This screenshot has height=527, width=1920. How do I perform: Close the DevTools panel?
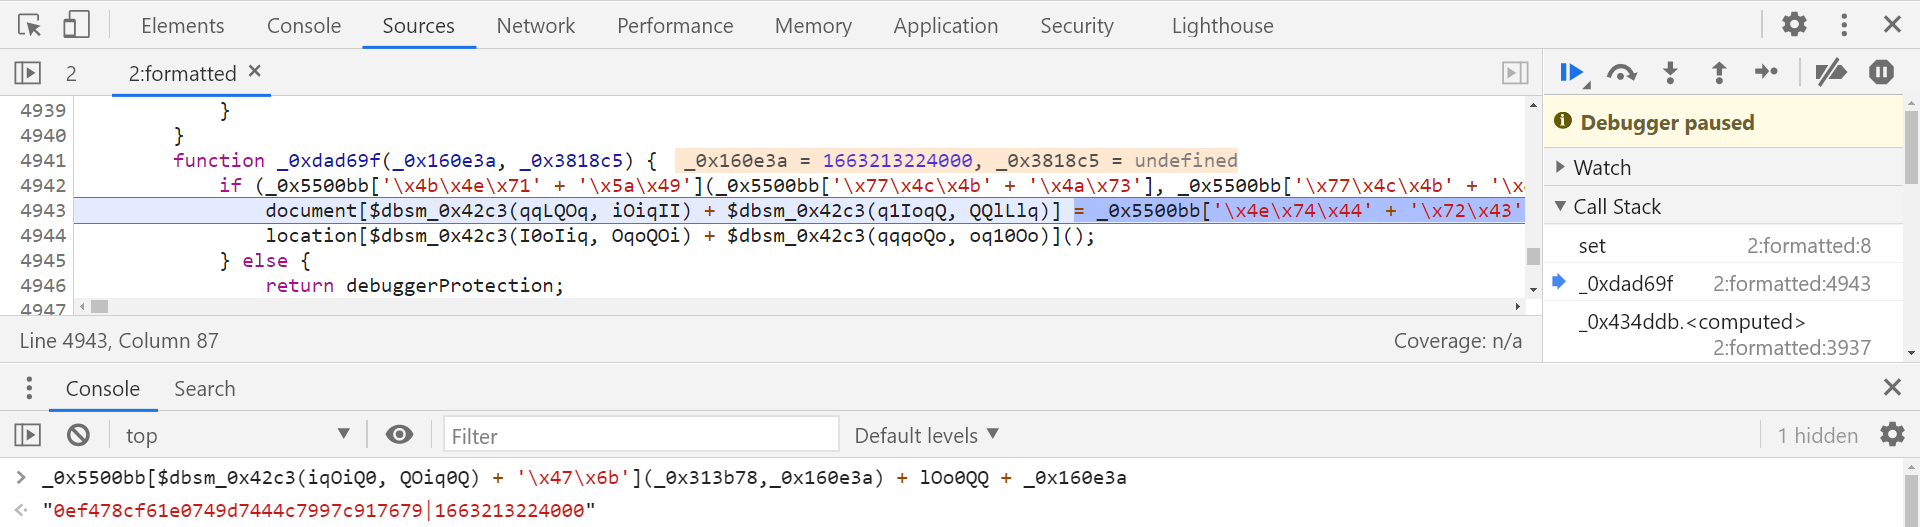pos(1892,24)
